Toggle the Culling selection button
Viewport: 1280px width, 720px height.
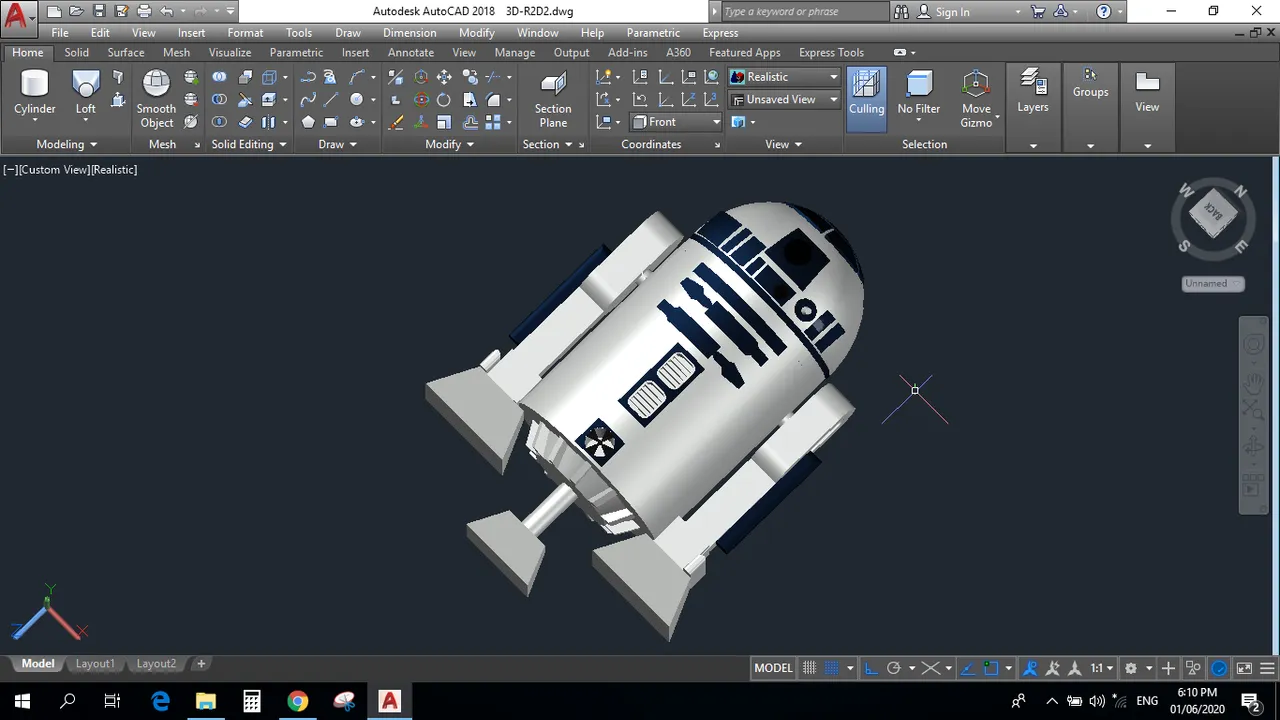pyautogui.click(x=866, y=97)
